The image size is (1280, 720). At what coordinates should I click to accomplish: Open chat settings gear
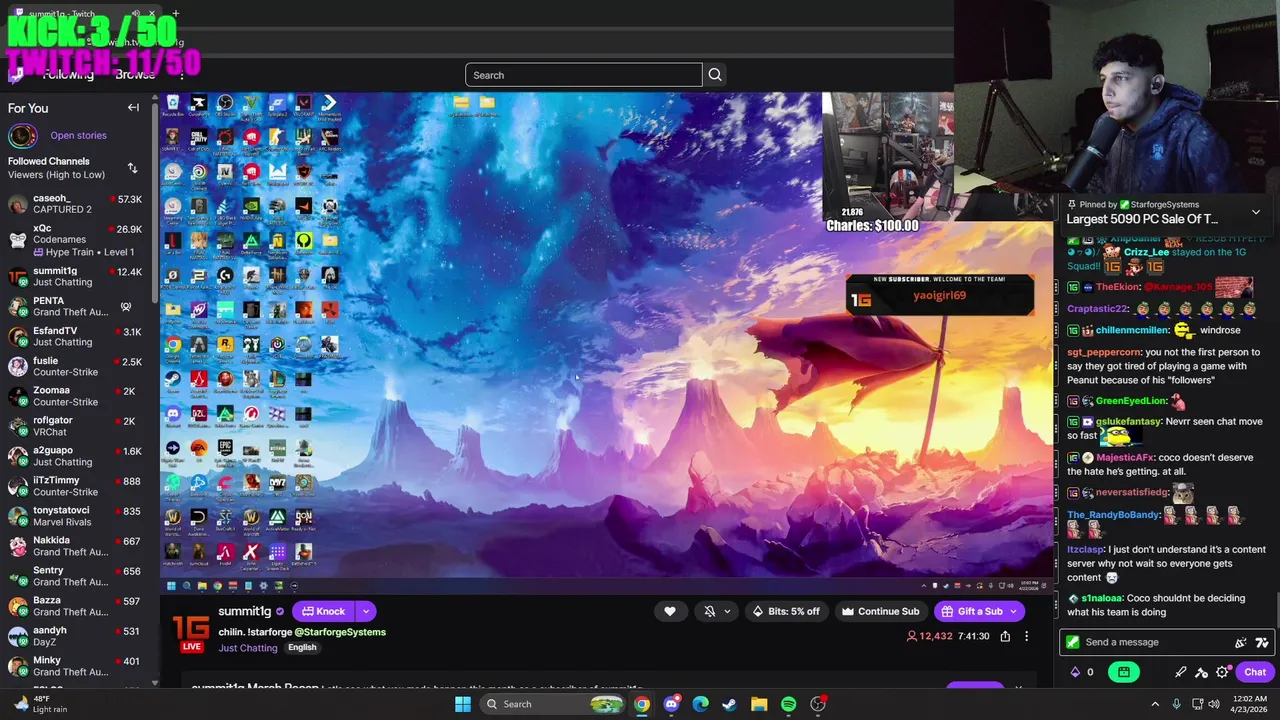coord(1223,672)
